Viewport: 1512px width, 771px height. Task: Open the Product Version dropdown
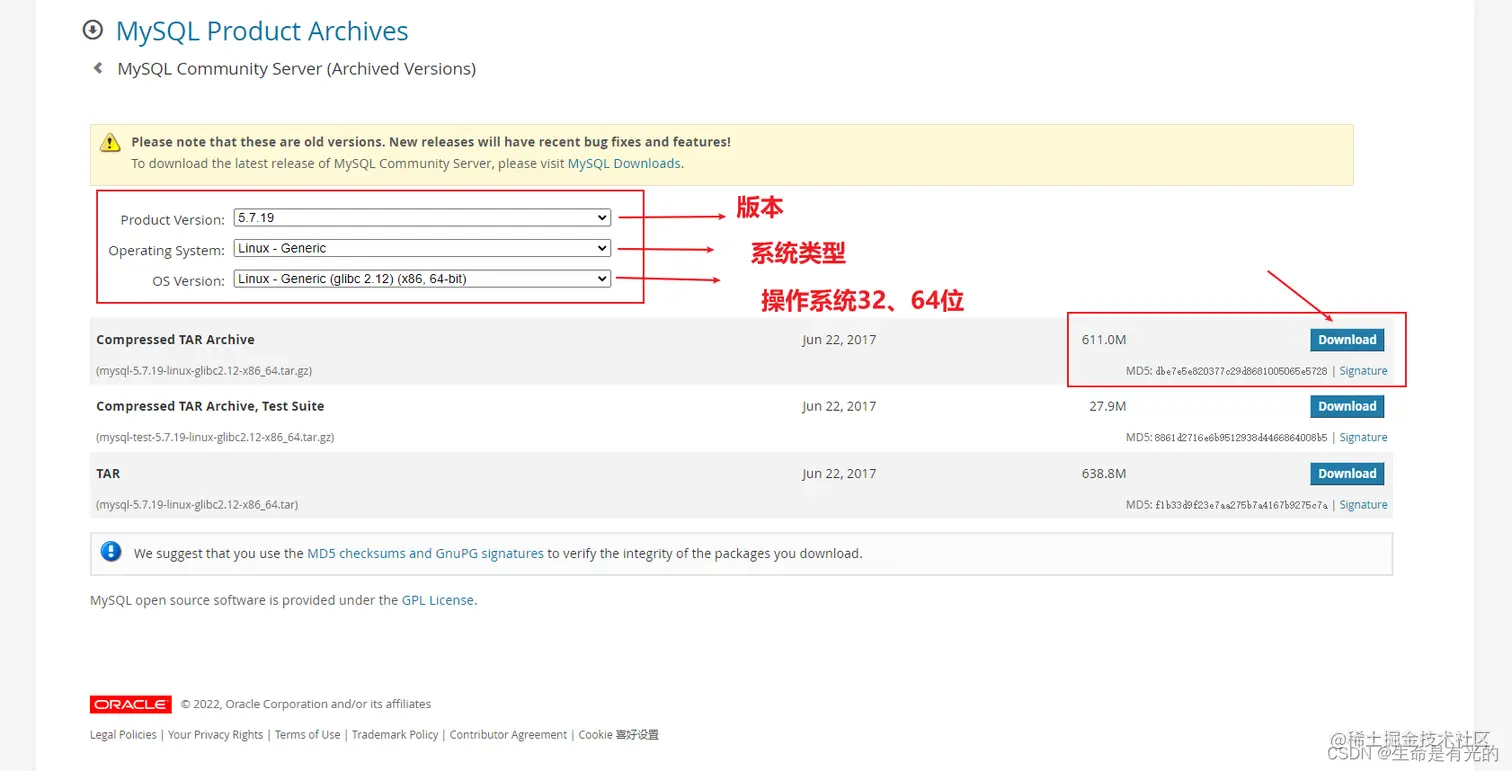click(x=422, y=218)
